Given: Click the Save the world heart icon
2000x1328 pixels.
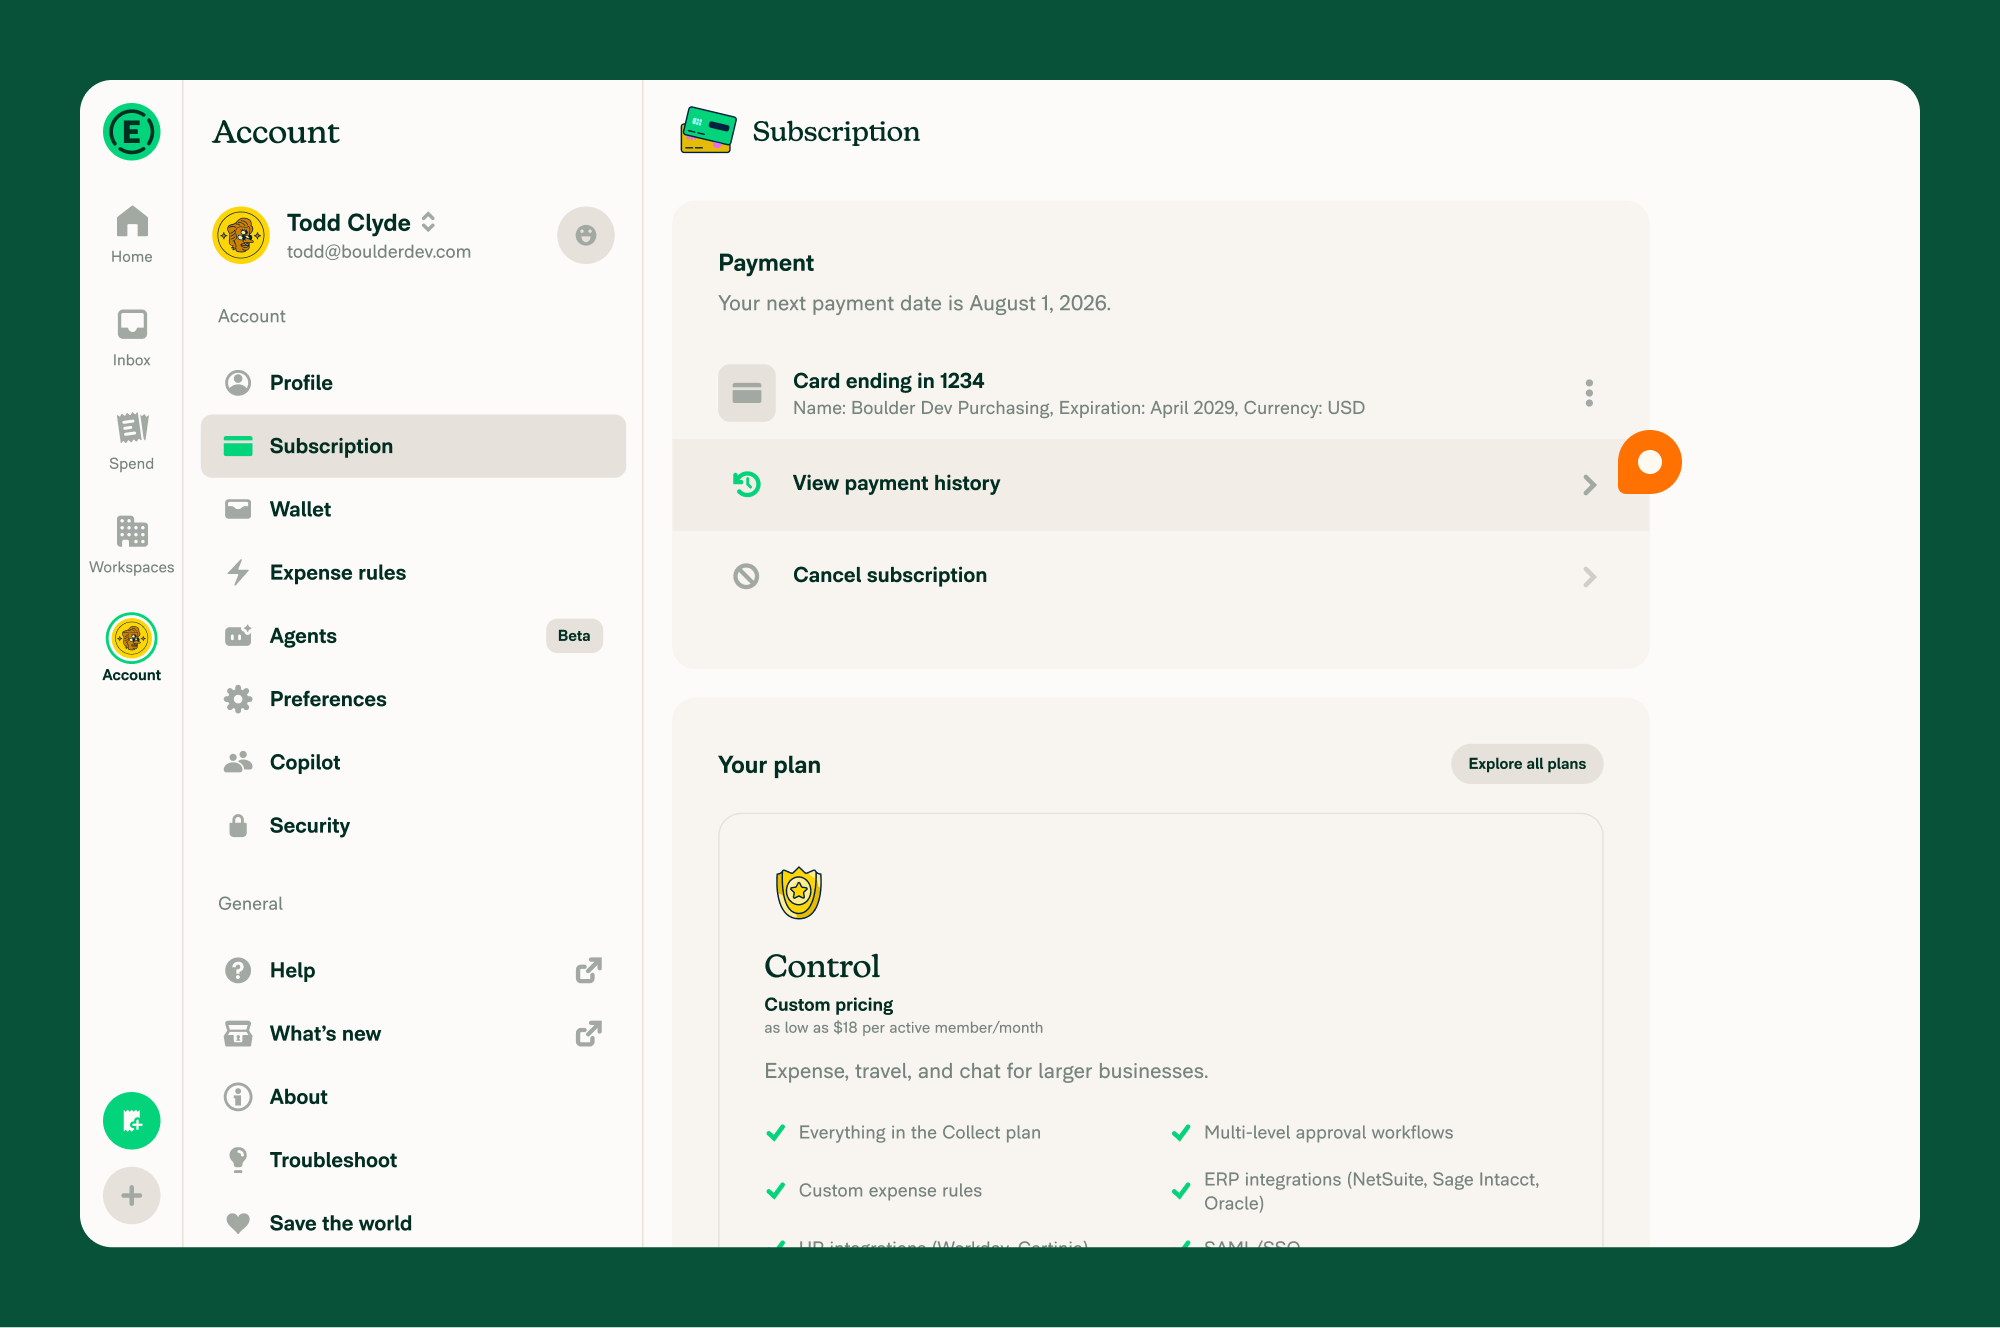Looking at the screenshot, I should pos(238,1223).
